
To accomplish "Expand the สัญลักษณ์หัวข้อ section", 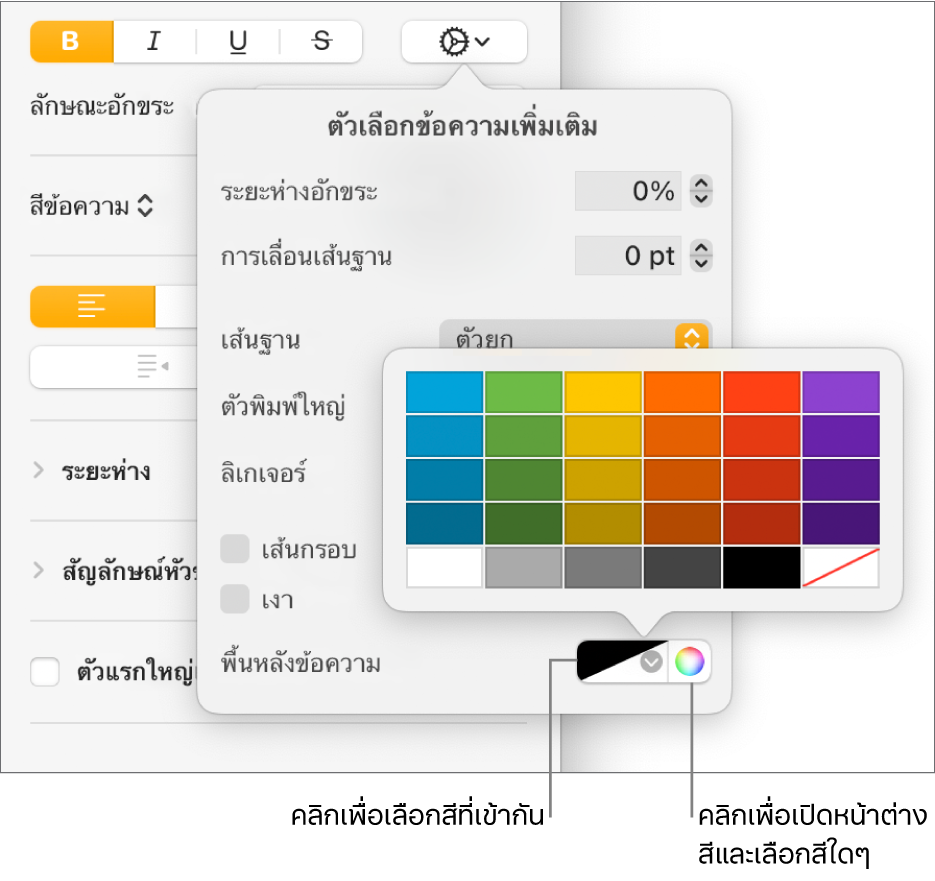I will [39, 571].
